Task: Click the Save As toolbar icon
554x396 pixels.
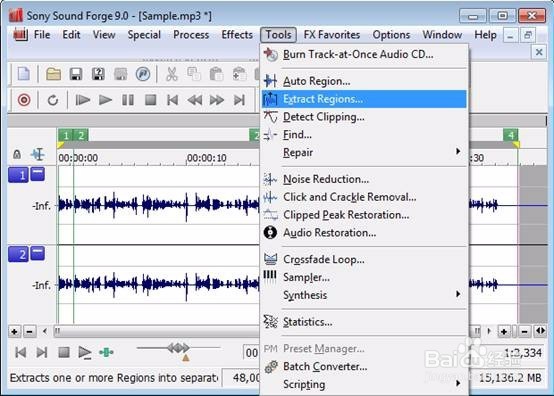Action: [x=98, y=74]
